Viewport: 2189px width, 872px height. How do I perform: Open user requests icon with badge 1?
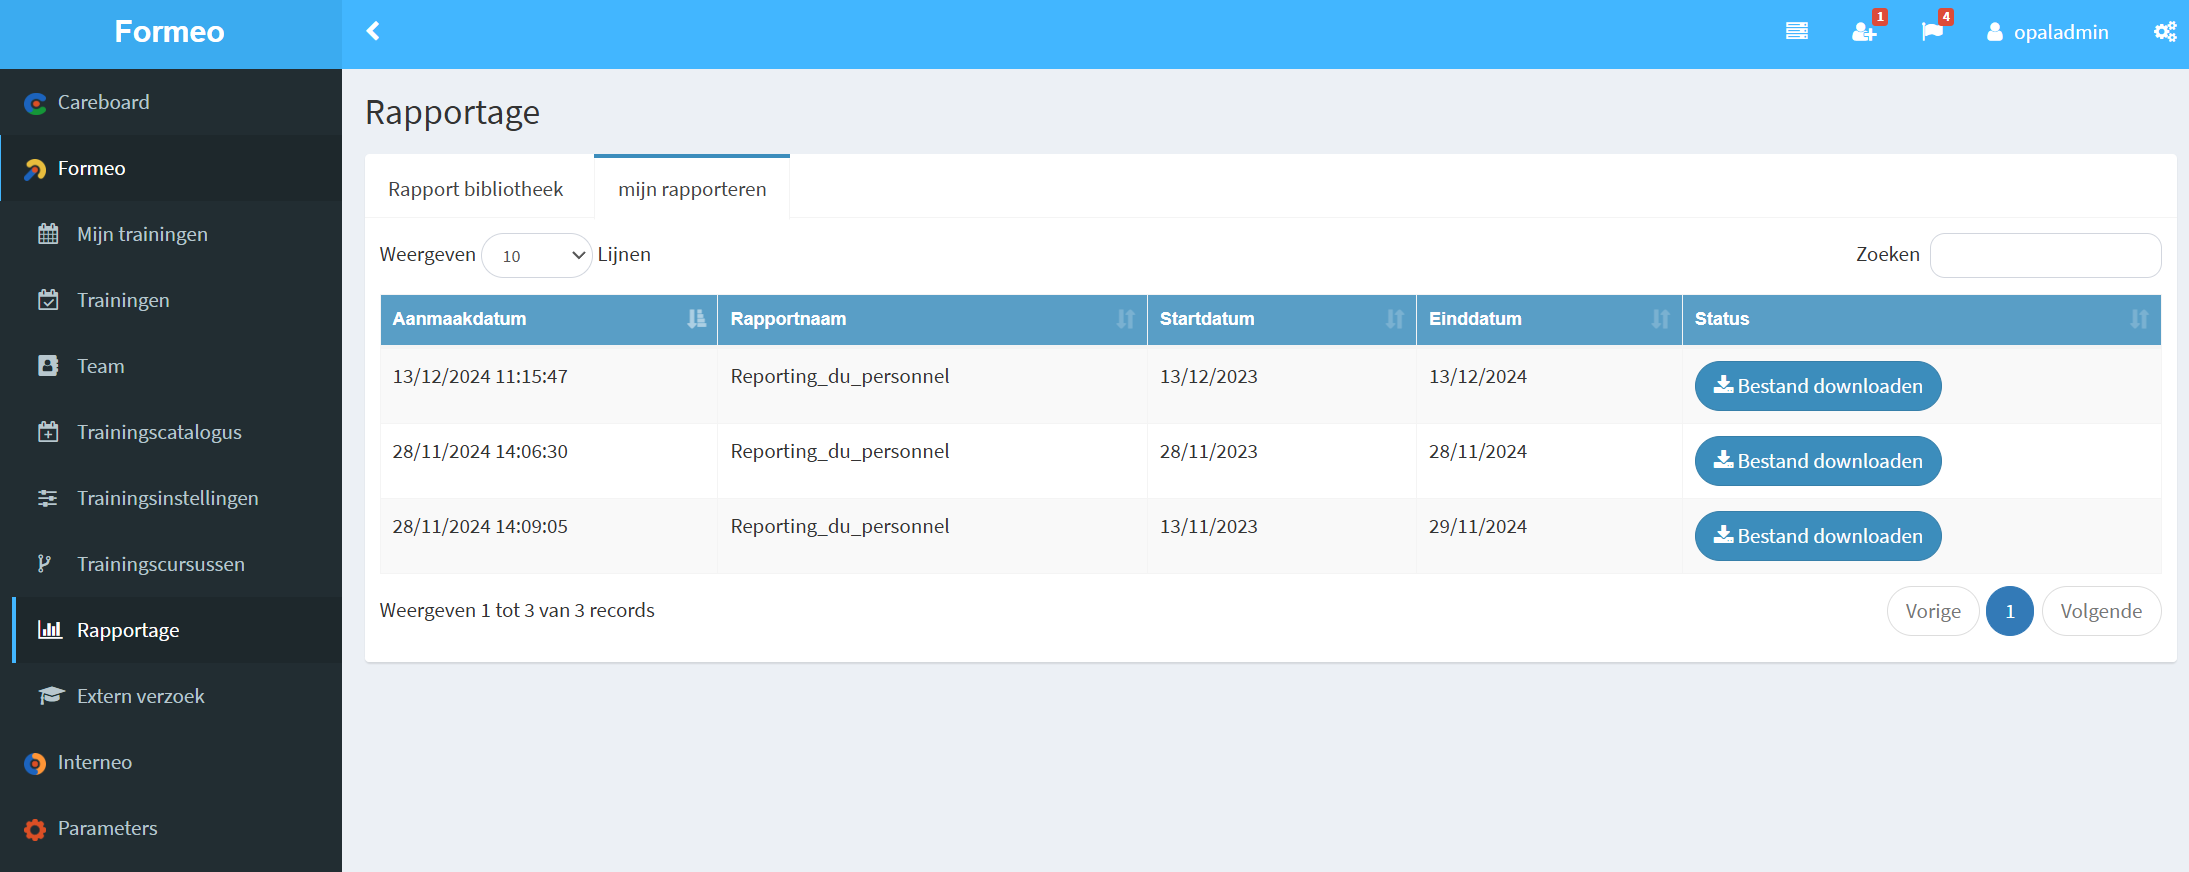(1864, 31)
